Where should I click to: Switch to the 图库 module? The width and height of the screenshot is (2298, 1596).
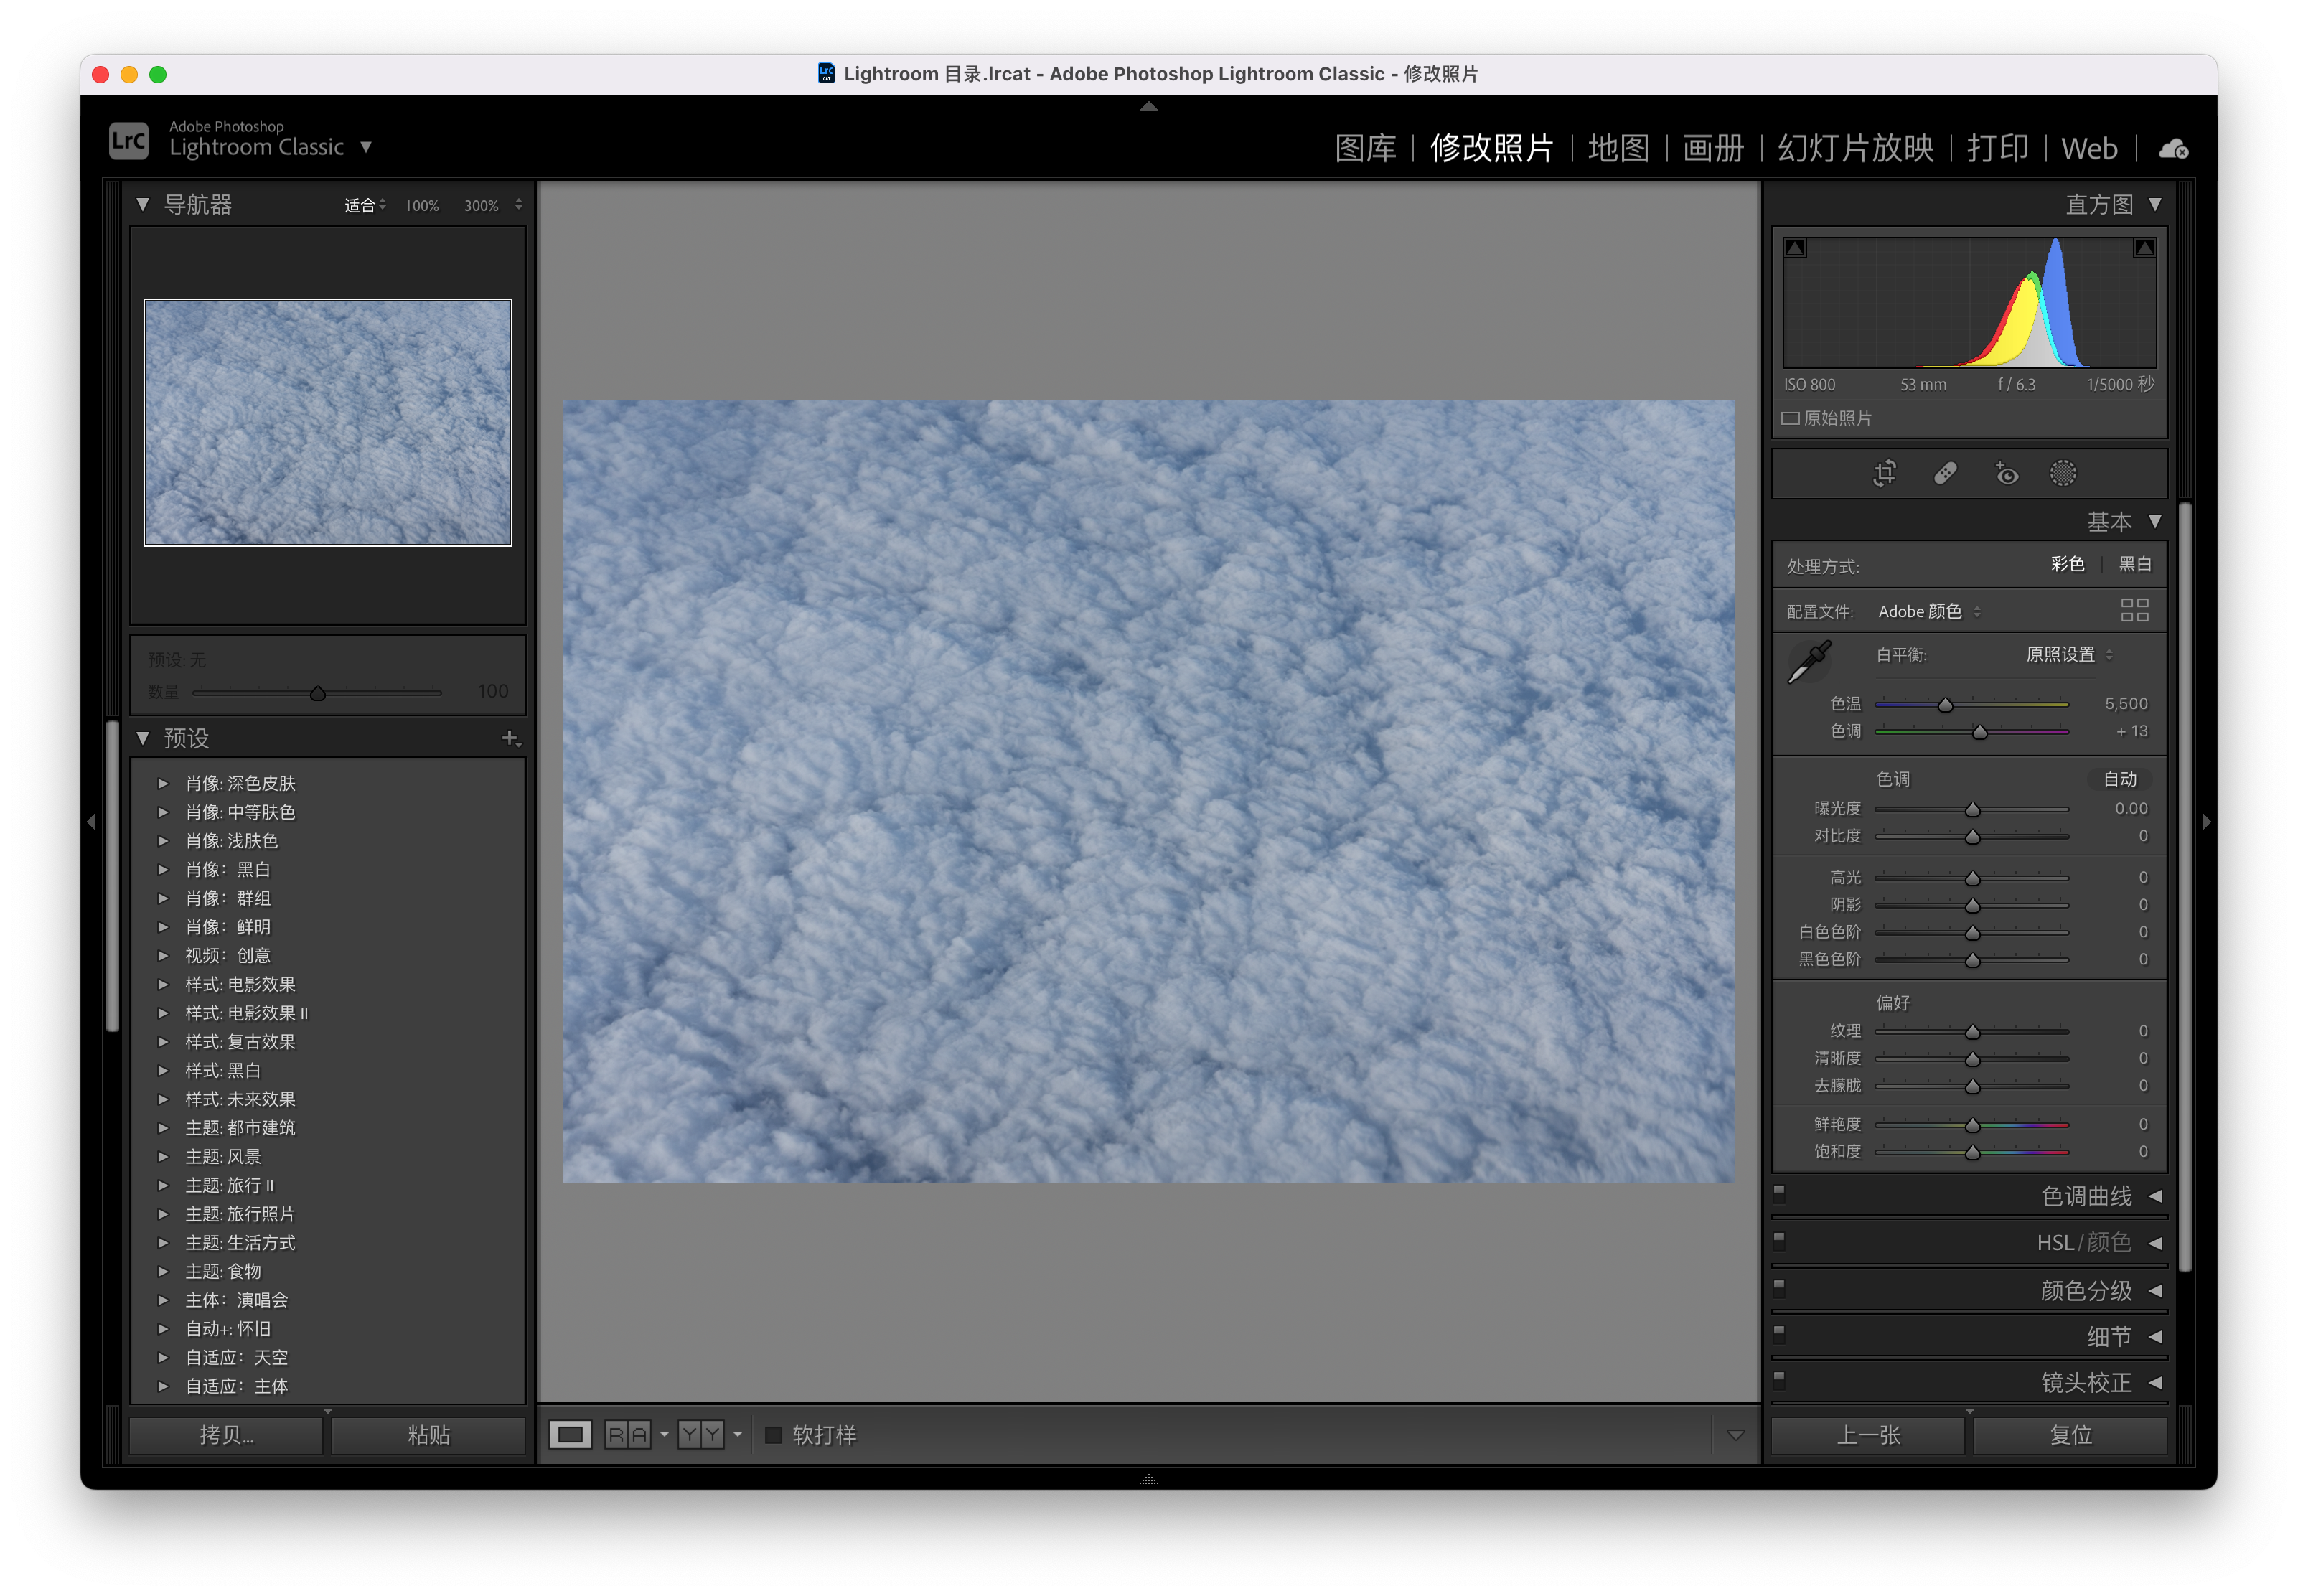coord(1365,149)
